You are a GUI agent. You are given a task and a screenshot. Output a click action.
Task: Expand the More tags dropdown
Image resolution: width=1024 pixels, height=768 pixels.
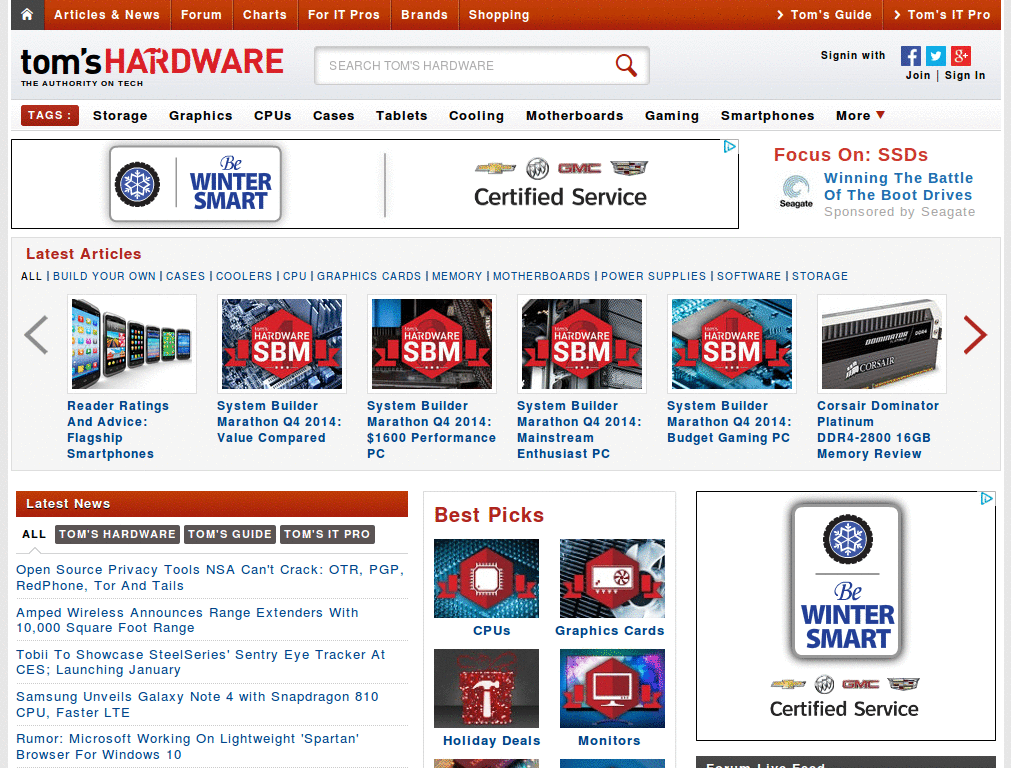click(x=860, y=116)
